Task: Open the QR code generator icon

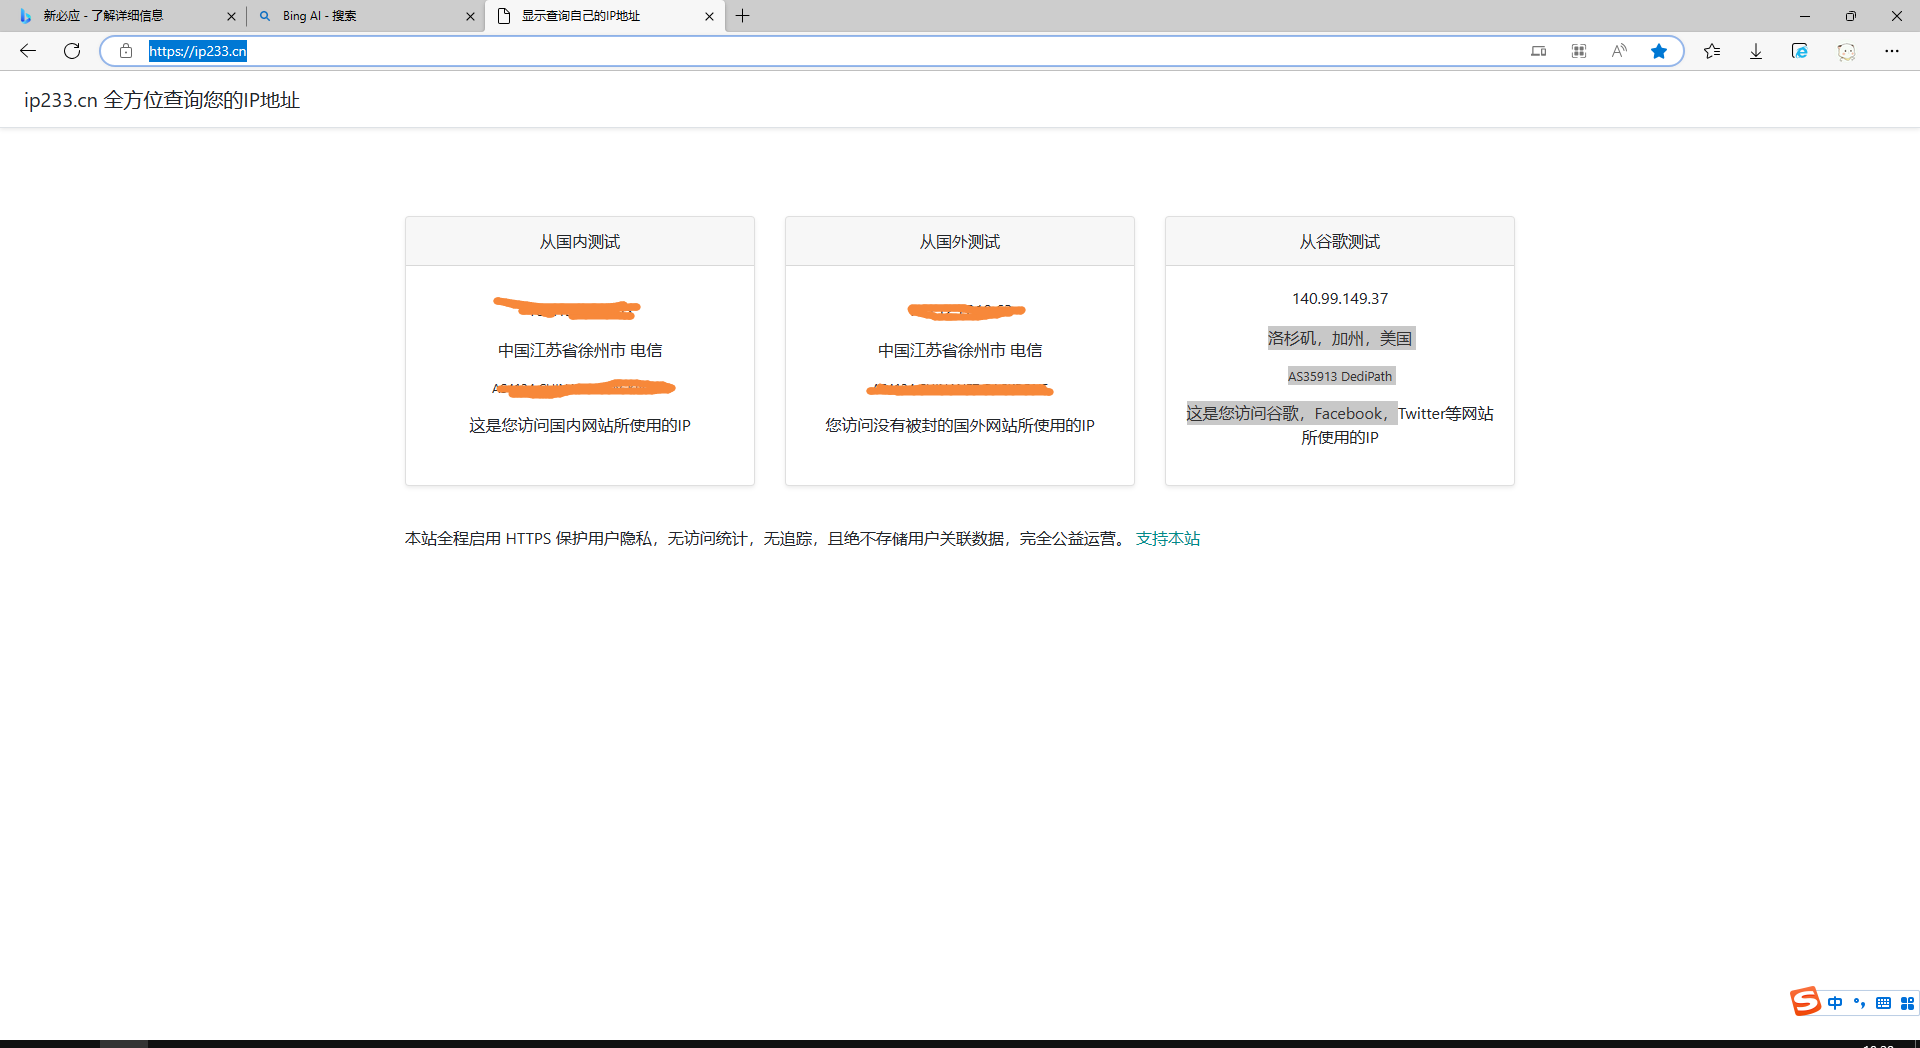Action: pyautogui.click(x=1579, y=51)
